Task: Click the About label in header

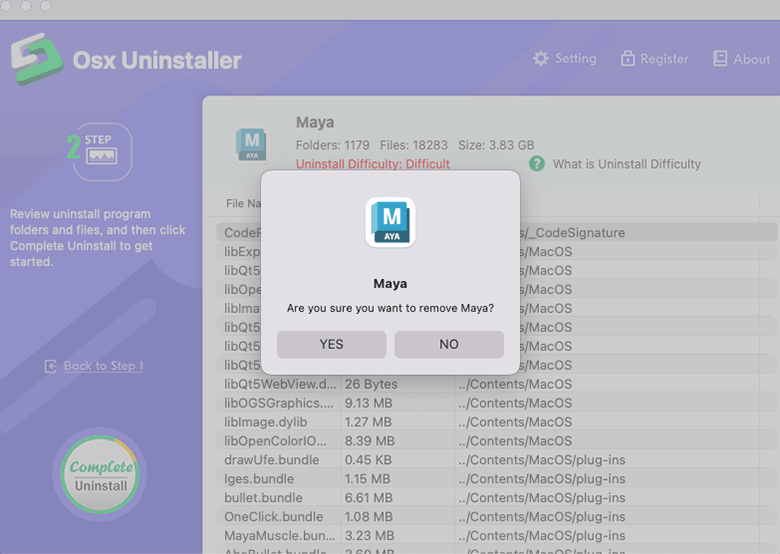Action: (x=752, y=59)
